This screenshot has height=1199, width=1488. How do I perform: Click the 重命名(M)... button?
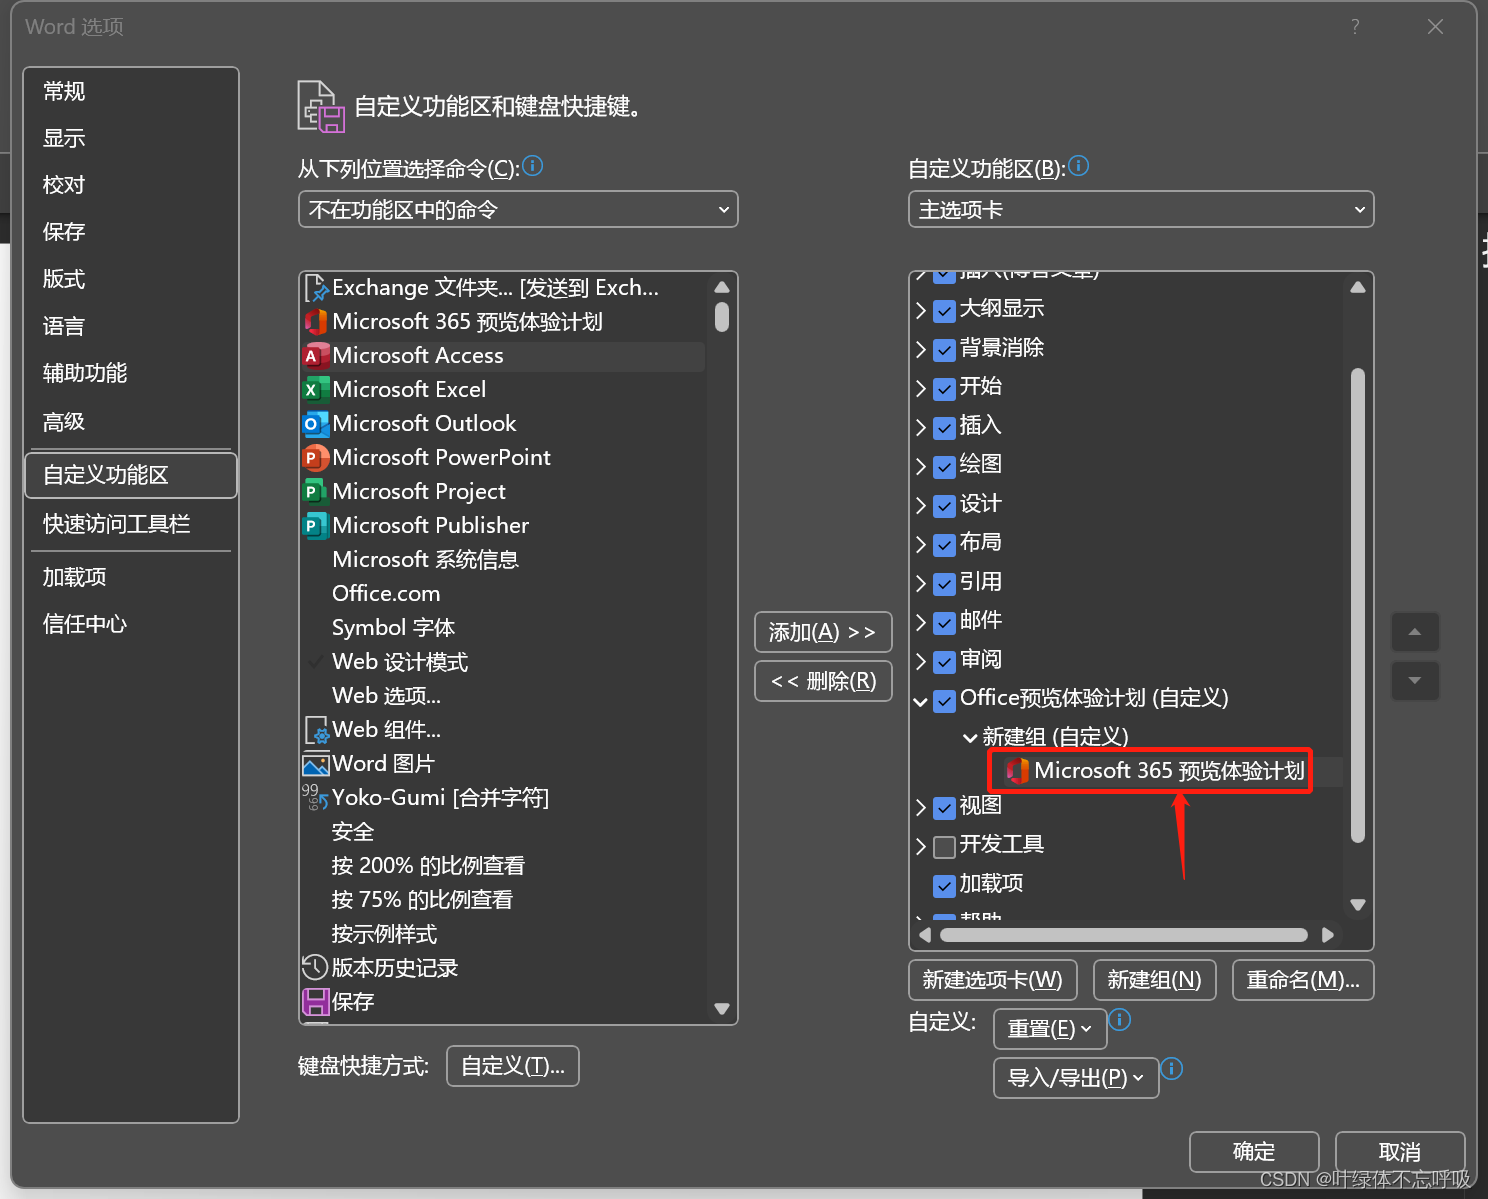tap(1303, 980)
